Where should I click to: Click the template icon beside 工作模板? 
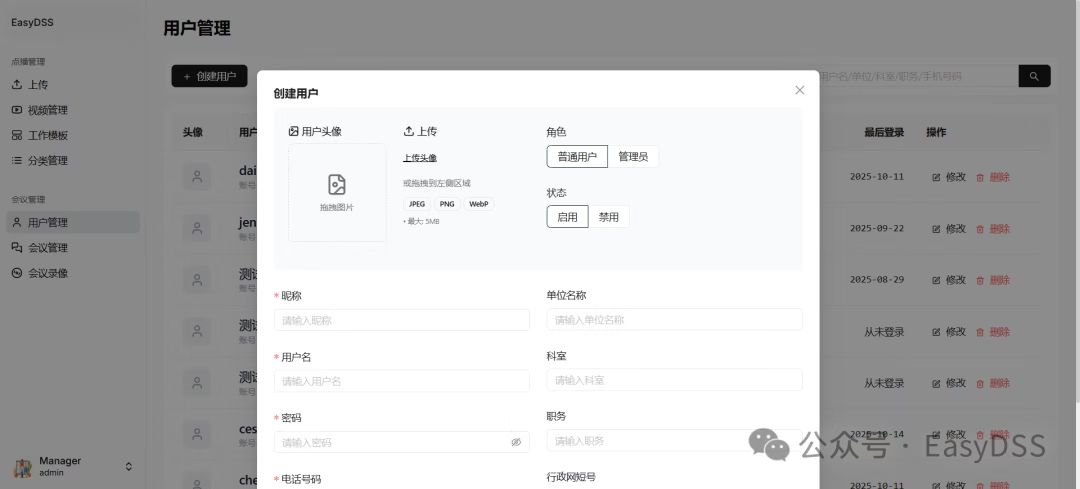pos(17,135)
